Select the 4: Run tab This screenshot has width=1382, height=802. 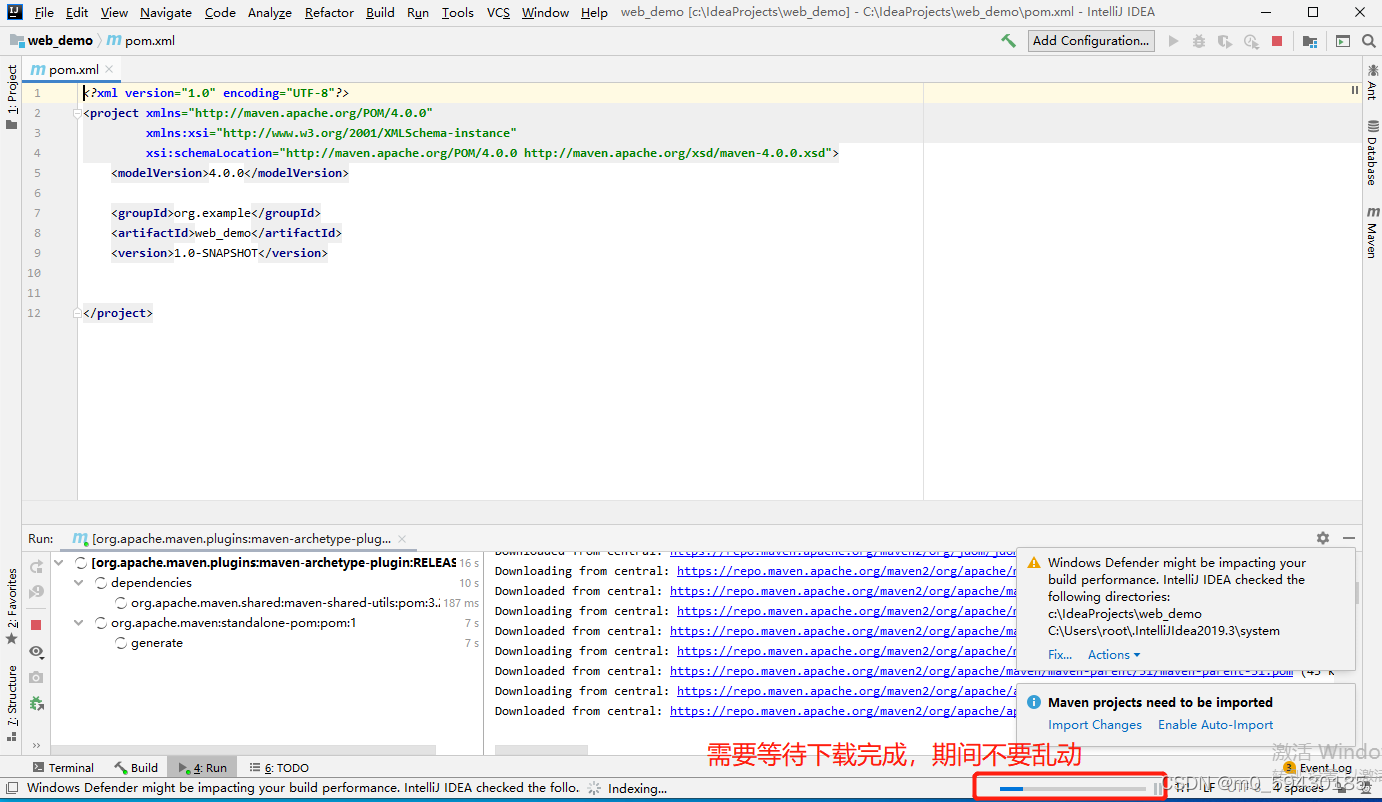click(203, 767)
